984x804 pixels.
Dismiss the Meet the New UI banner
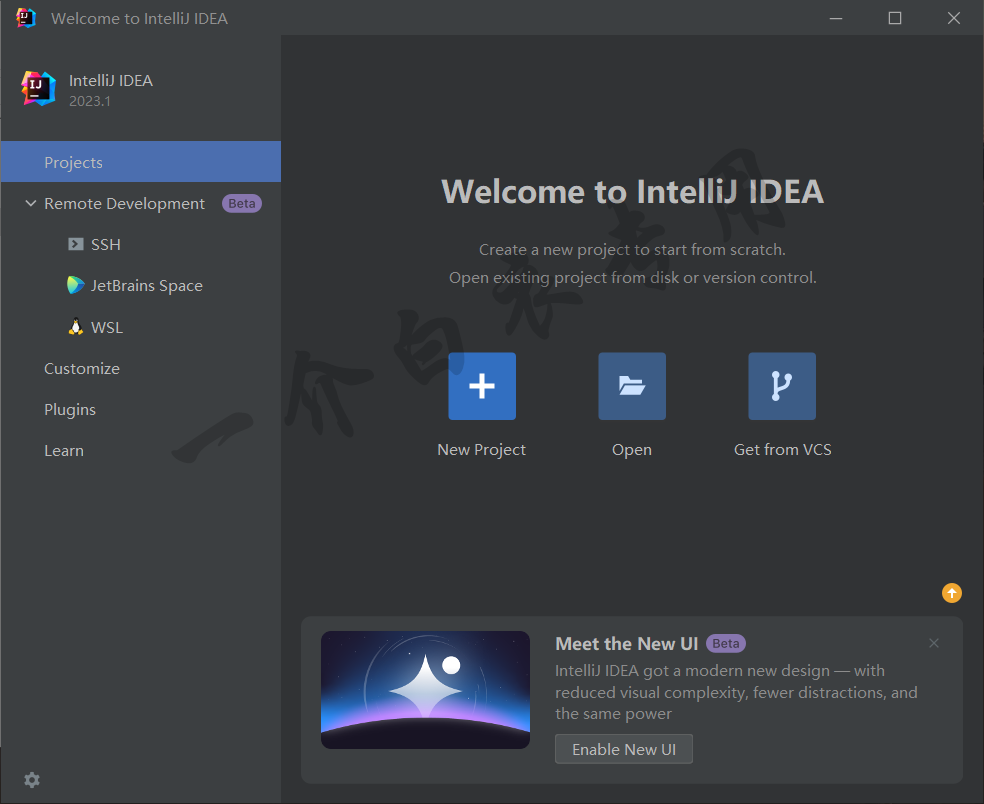pos(934,643)
